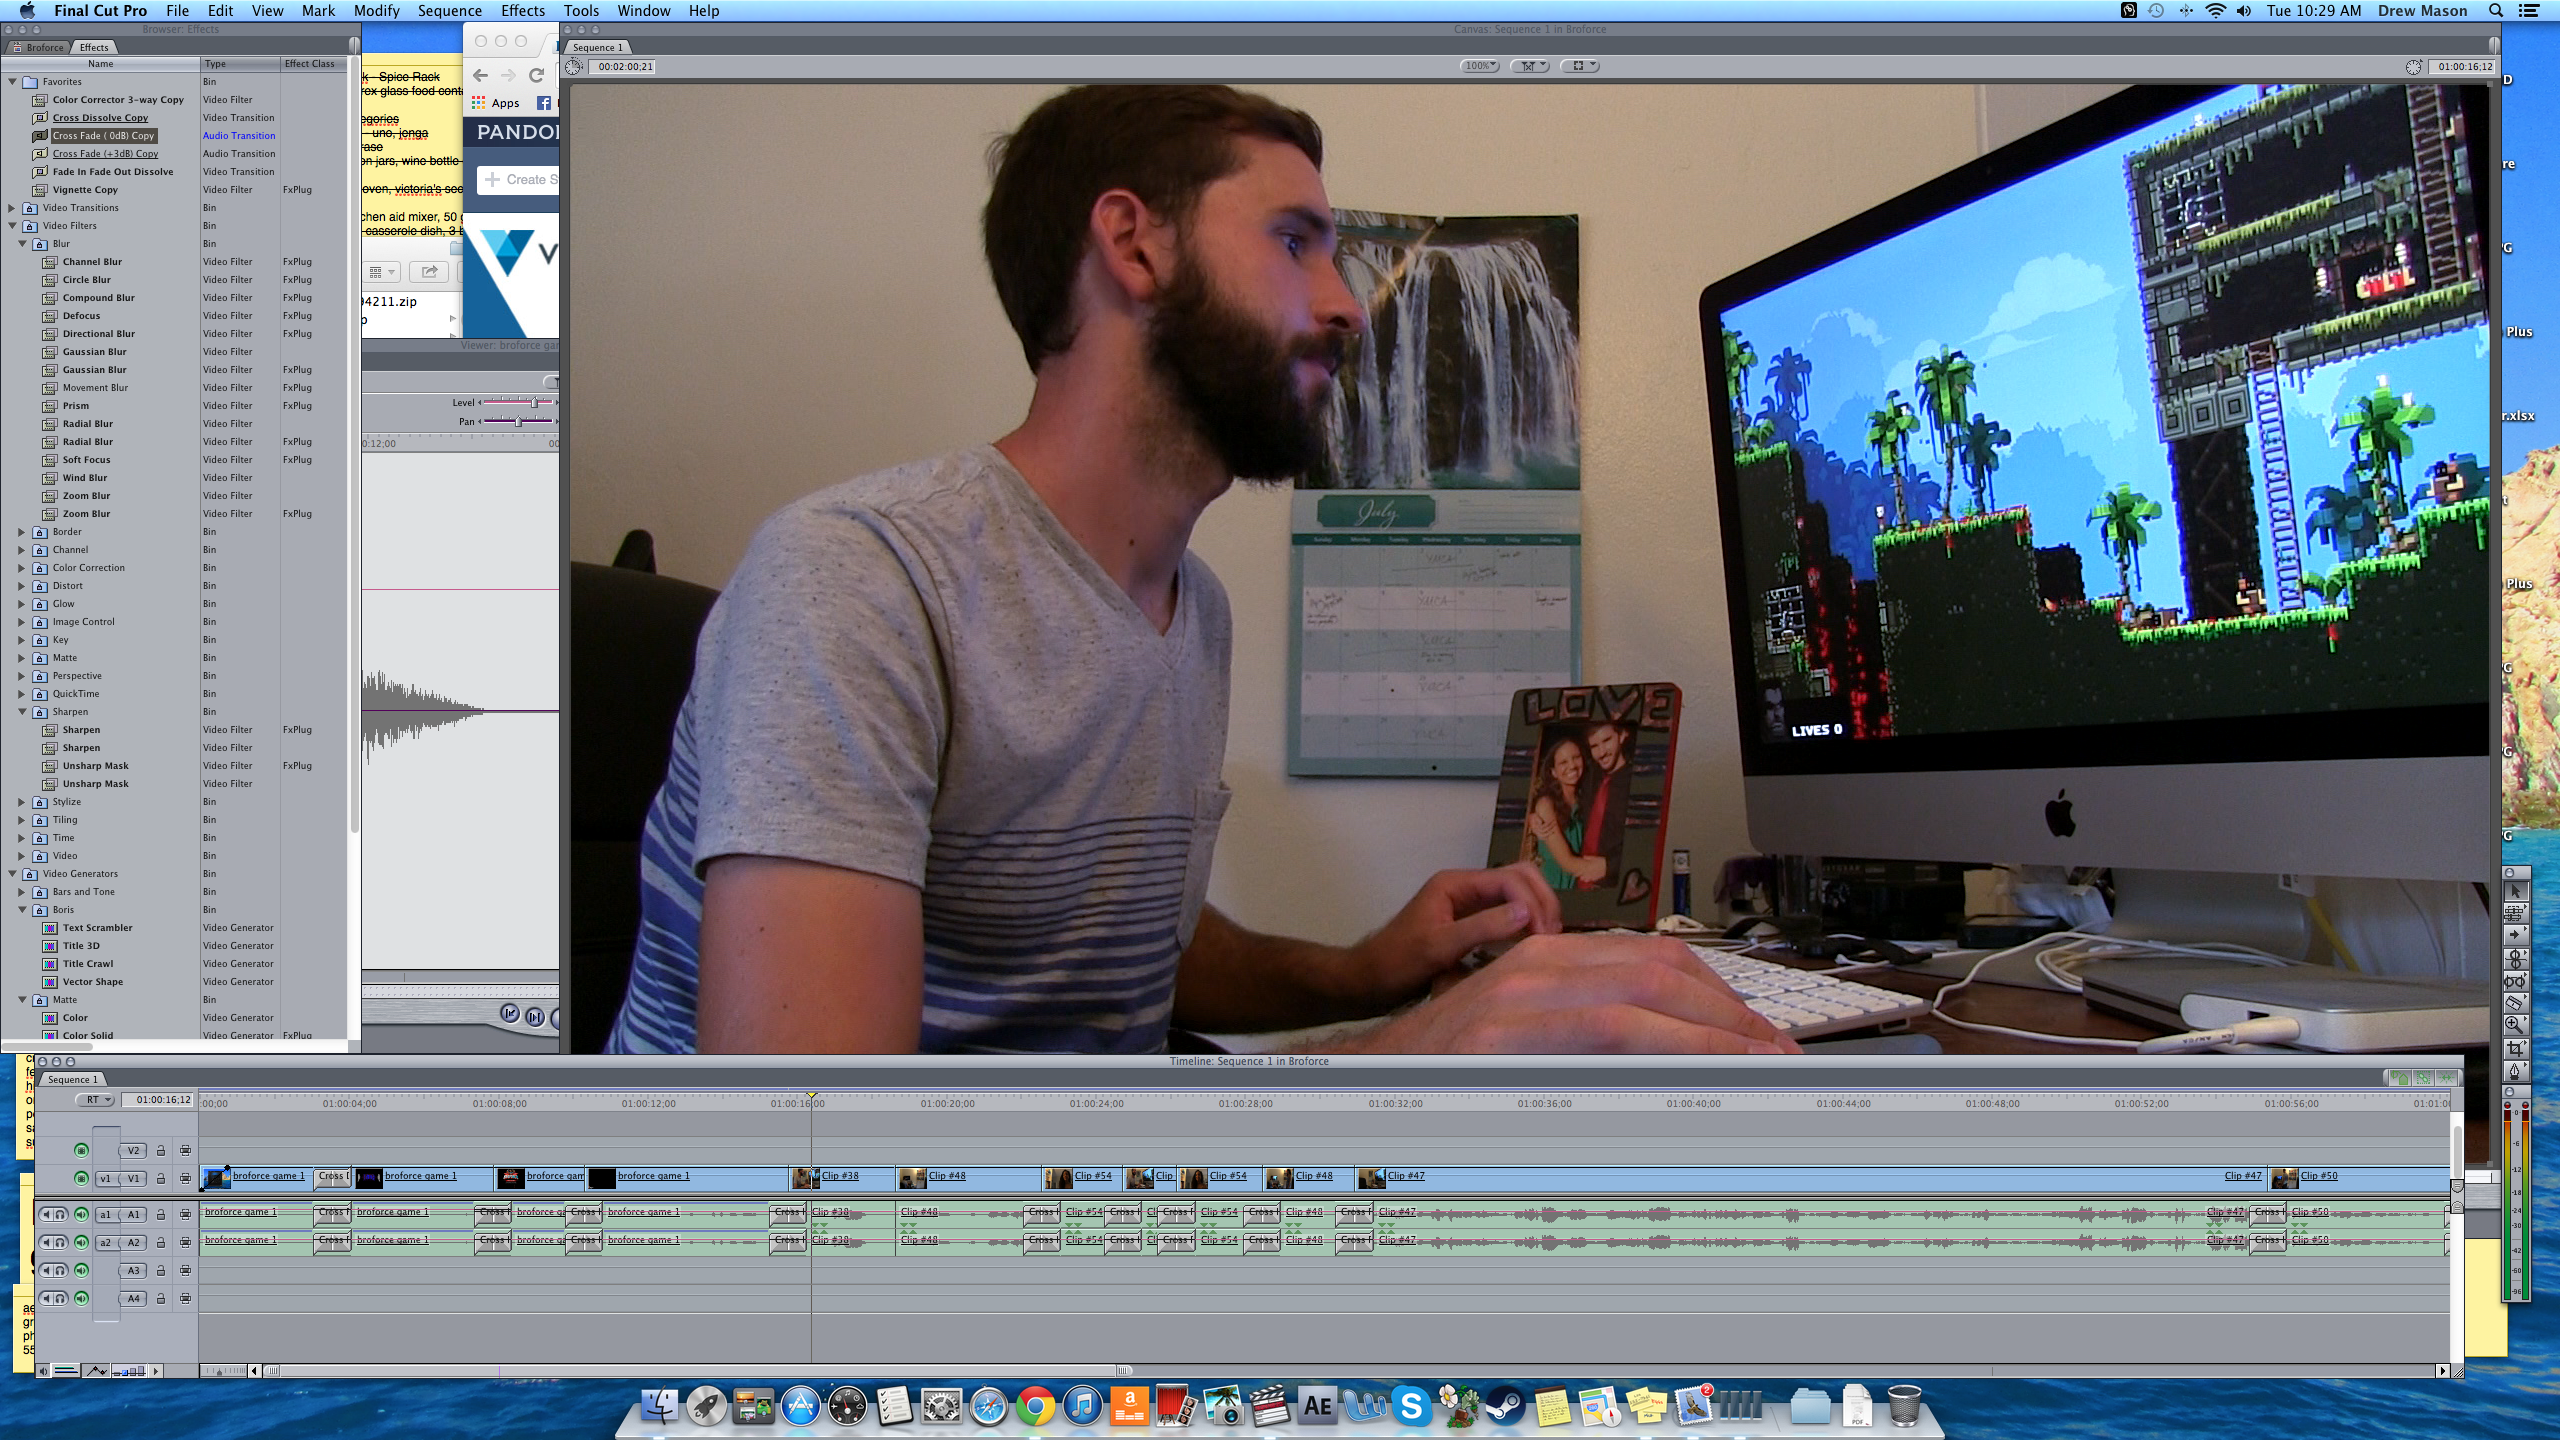Toggle clip overlays at timeline bottom

[x=97, y=1371]
